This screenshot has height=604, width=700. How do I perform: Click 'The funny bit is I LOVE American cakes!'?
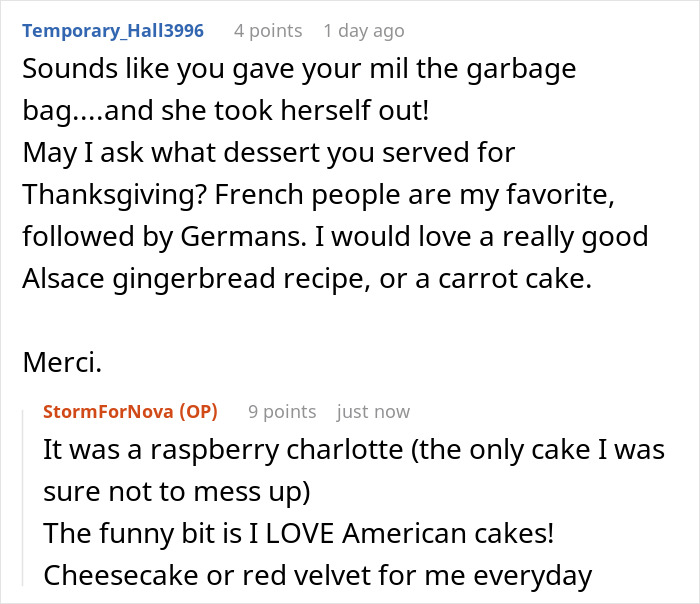299,533
